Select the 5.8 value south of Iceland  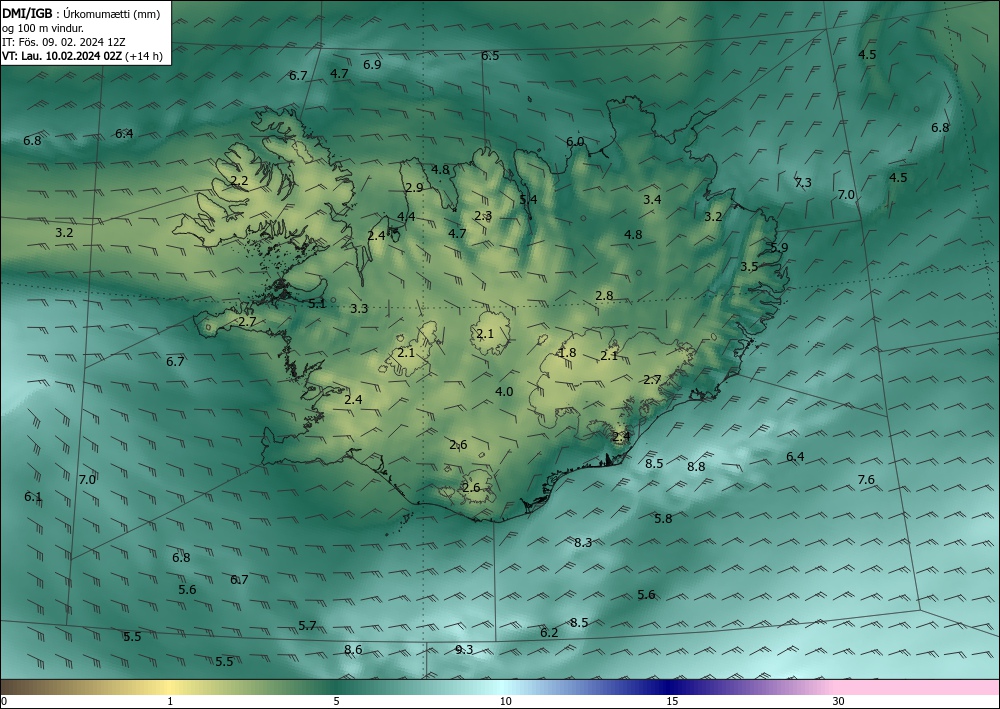[x=663, y=518]
